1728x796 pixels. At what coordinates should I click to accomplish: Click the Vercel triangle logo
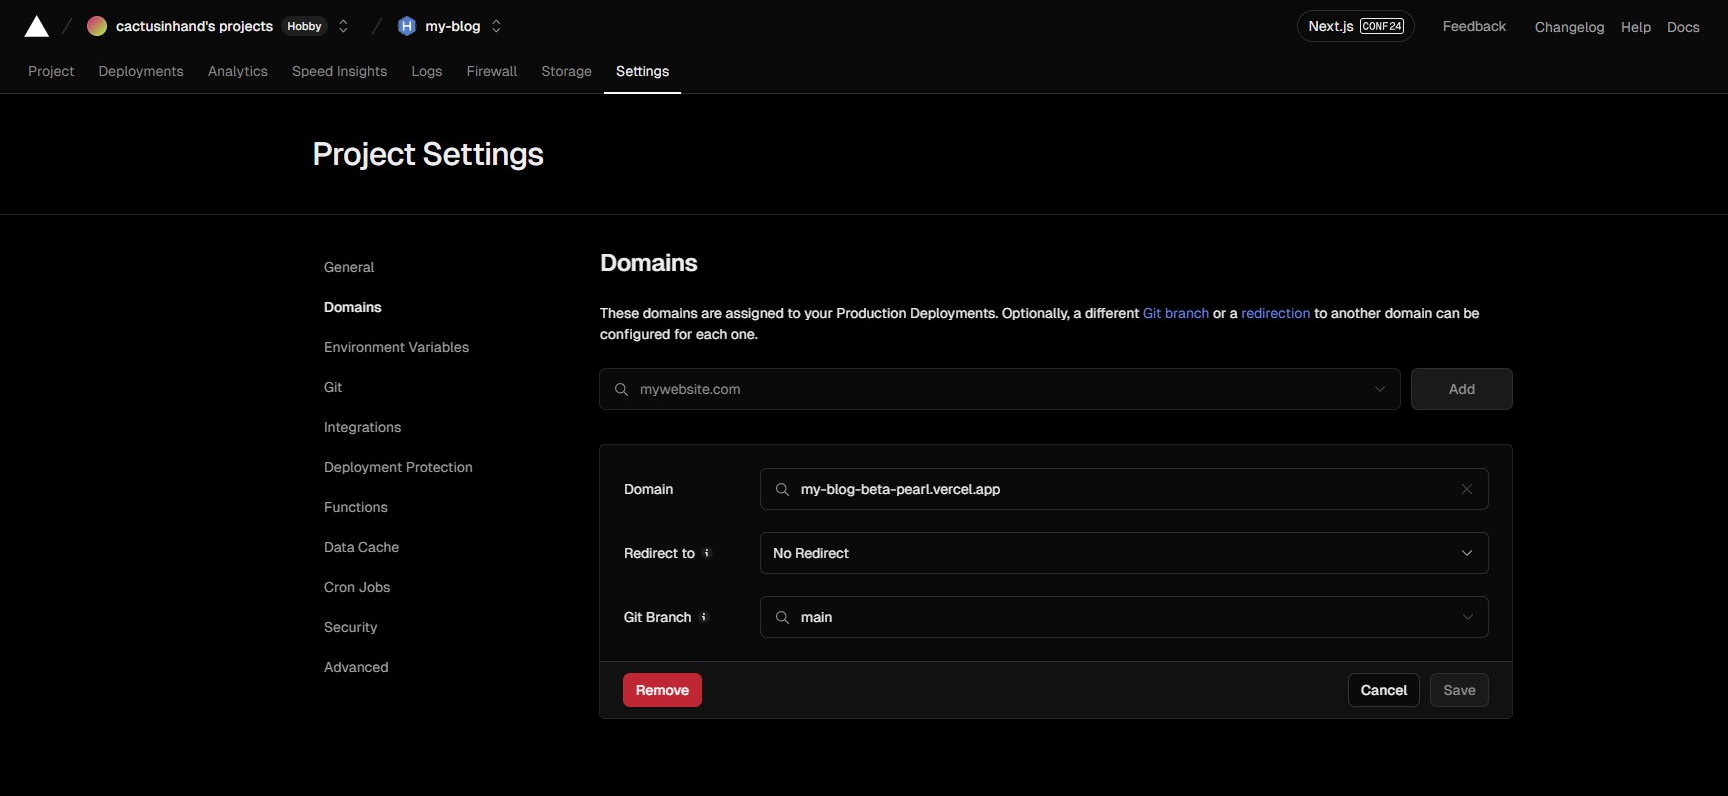[x=37, y=27]
